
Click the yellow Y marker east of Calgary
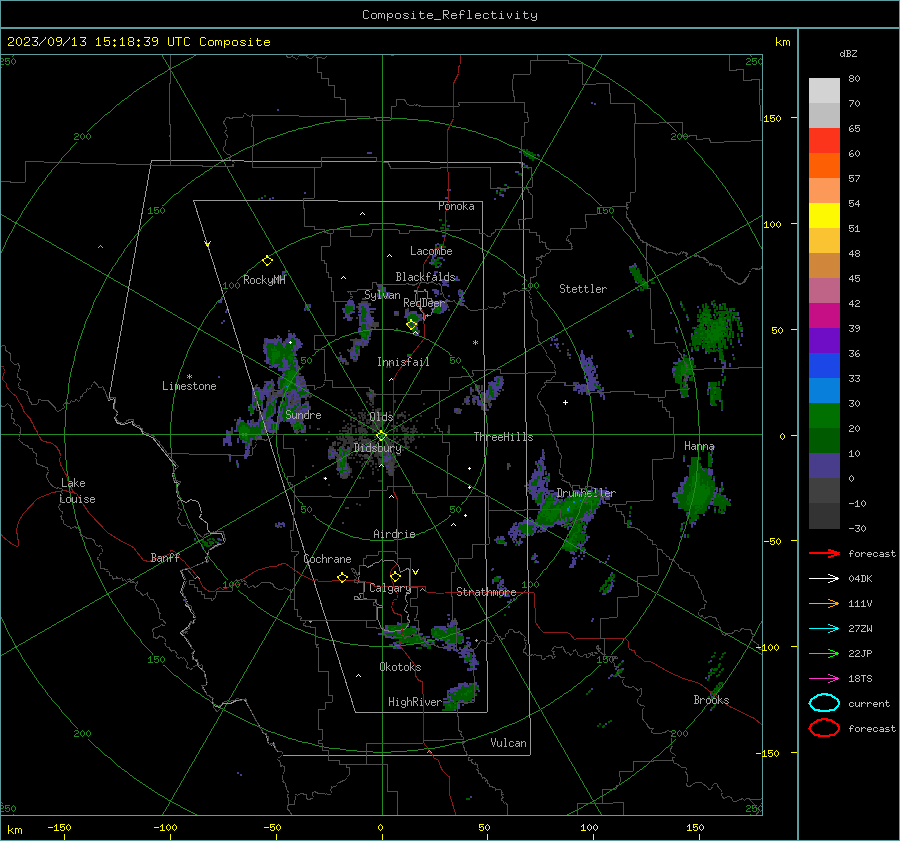(416, 572)
